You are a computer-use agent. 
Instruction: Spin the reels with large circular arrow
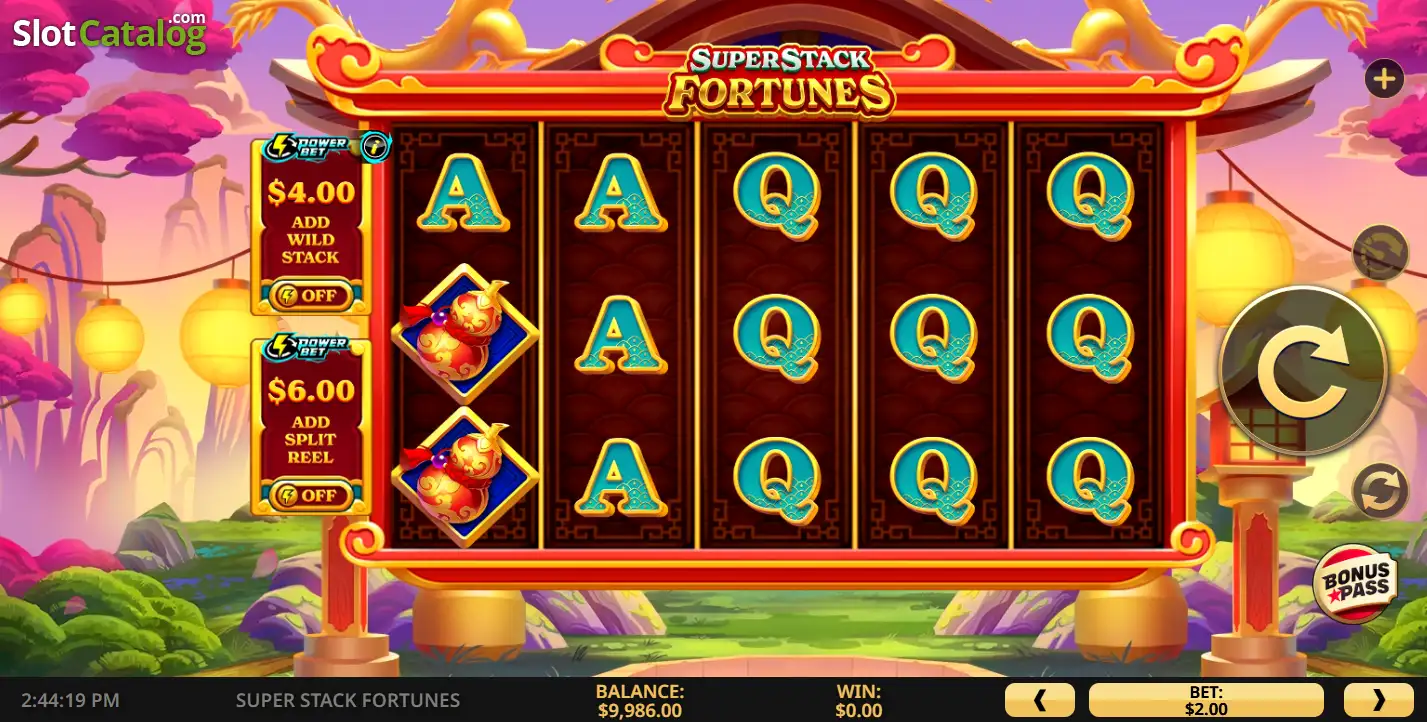pyautogui.click(x=1303, y=370)
